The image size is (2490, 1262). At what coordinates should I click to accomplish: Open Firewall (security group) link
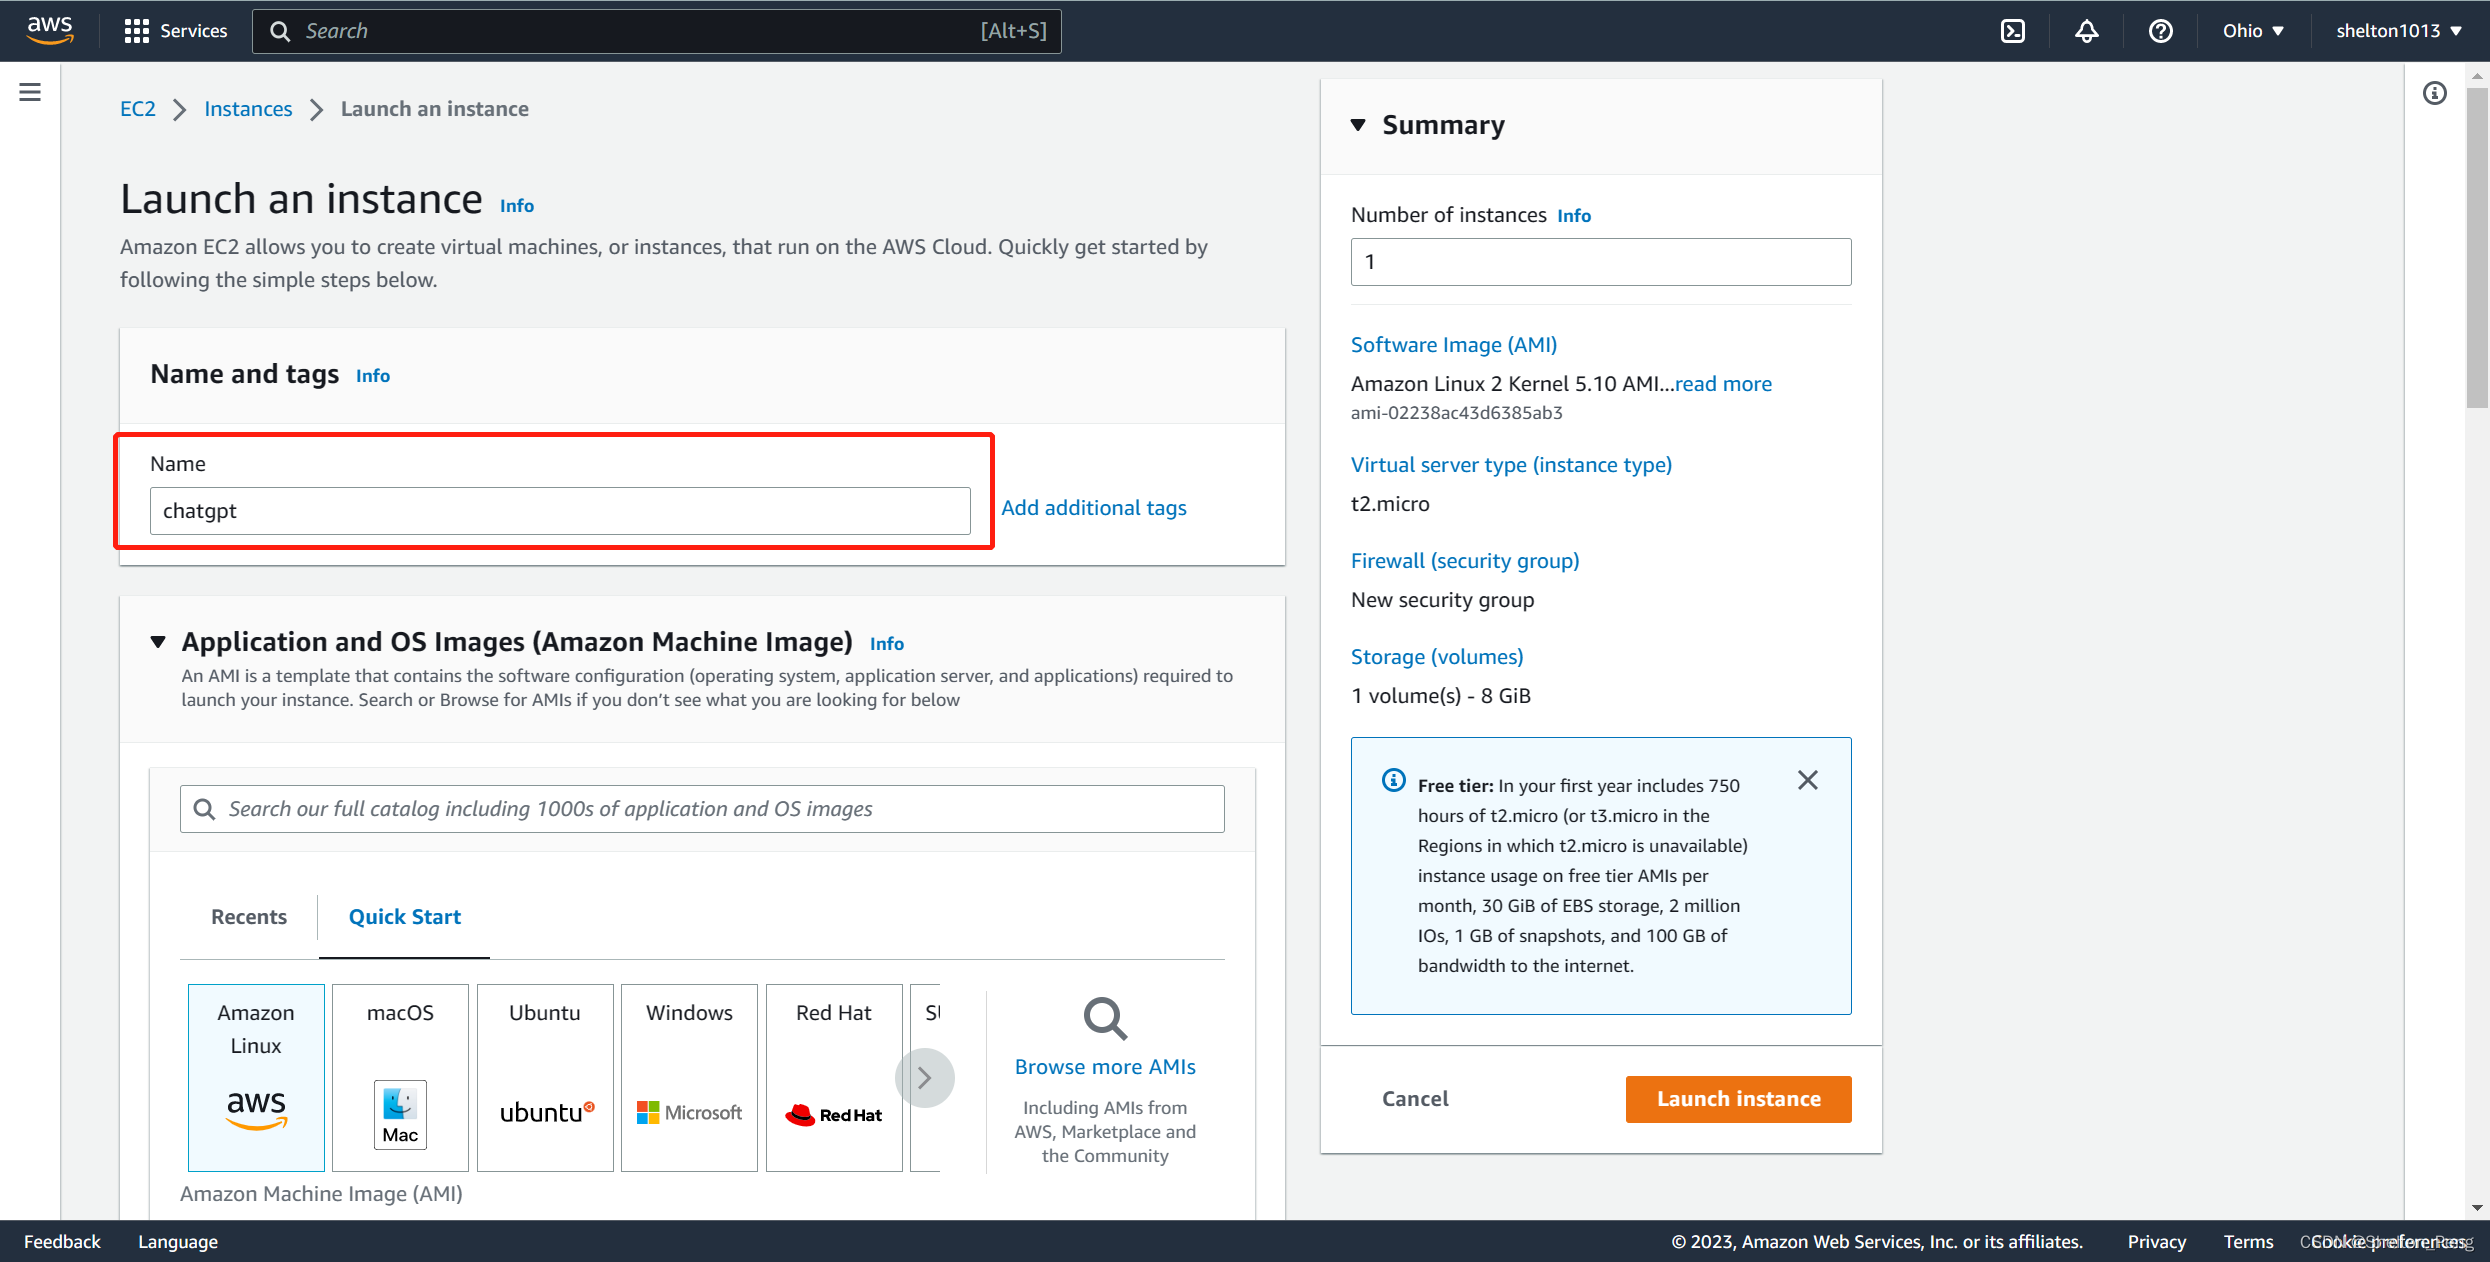click(x=1465, y=561)
